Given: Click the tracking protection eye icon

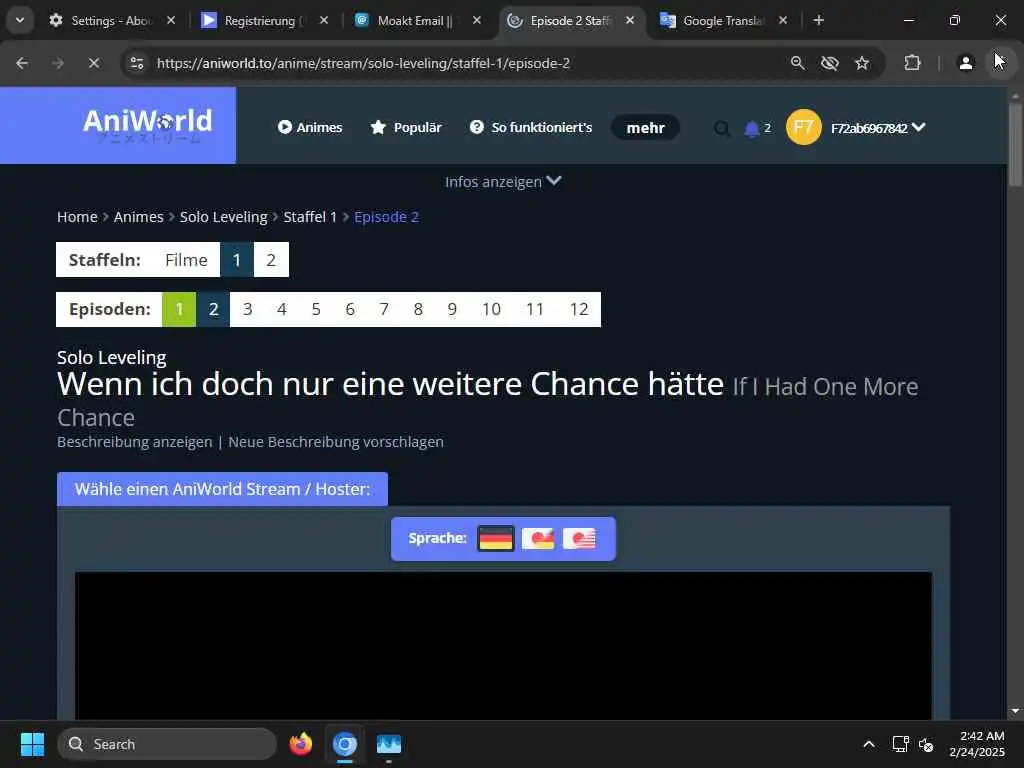Looking at the screenshot, I should [829, 63].
